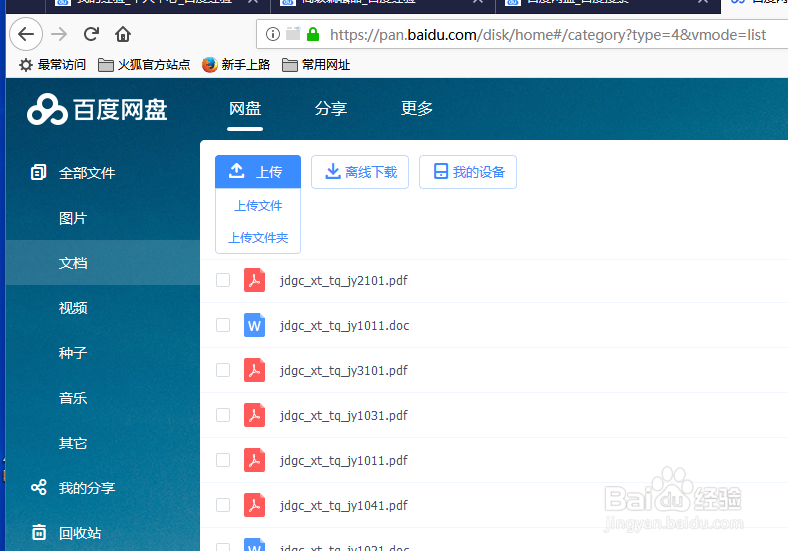The height and width of the screenshot is (551, 788).
Task: Click the Word icon of jdgc_xt_tq_jy1011.doc
Action: [254, 325]
